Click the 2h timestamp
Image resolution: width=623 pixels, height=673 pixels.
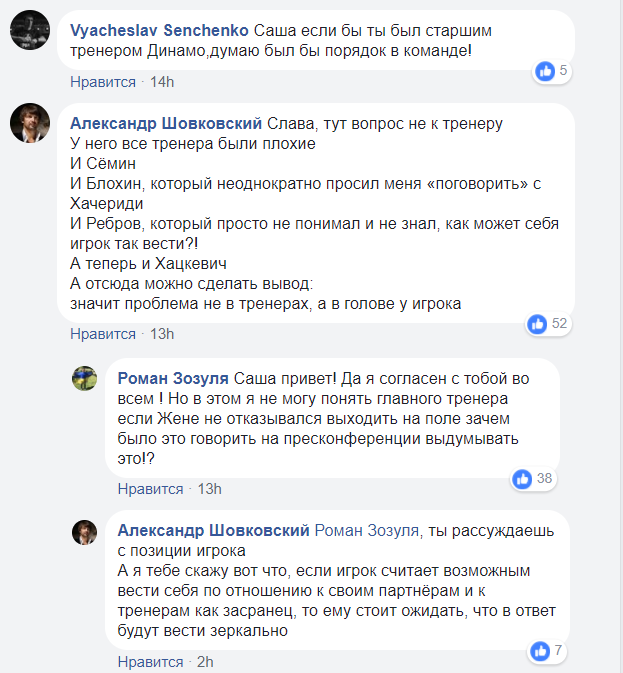click(x=205, y=662)
